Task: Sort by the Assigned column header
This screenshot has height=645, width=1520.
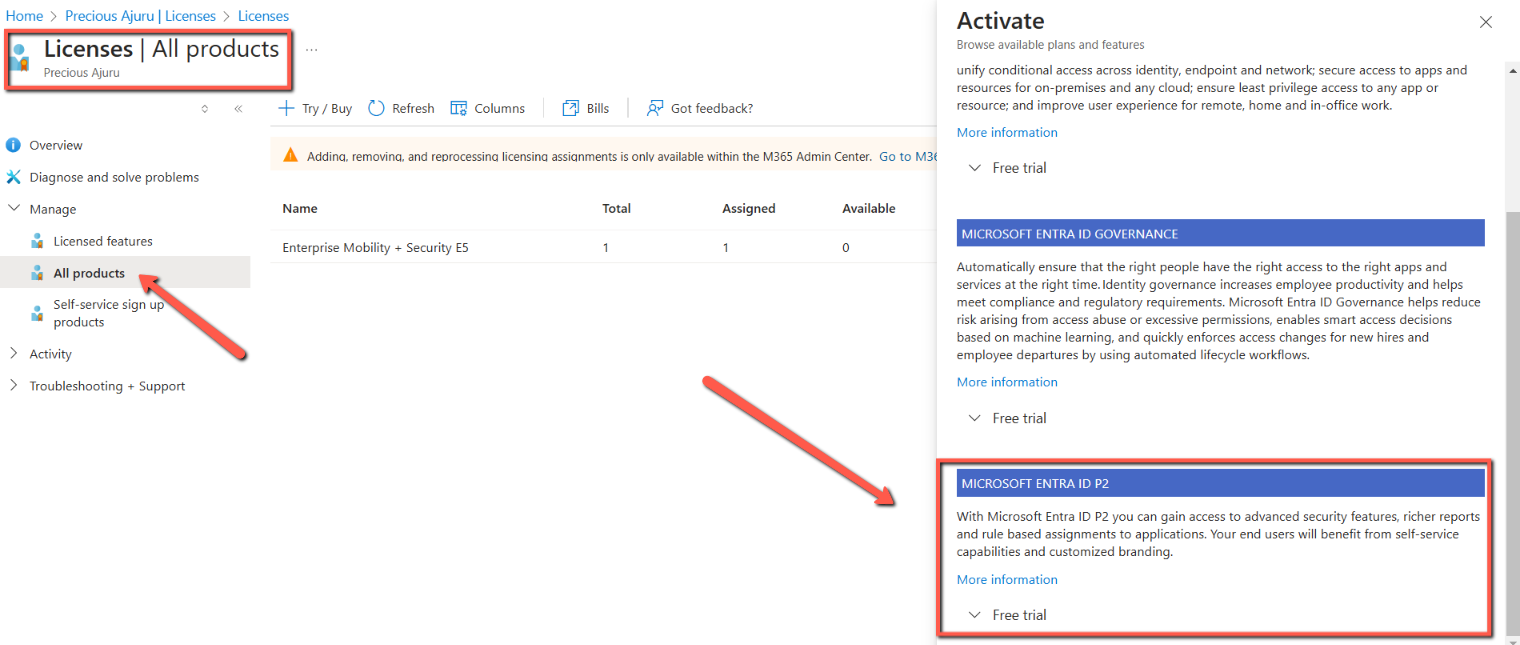Action: coord(749,208)
